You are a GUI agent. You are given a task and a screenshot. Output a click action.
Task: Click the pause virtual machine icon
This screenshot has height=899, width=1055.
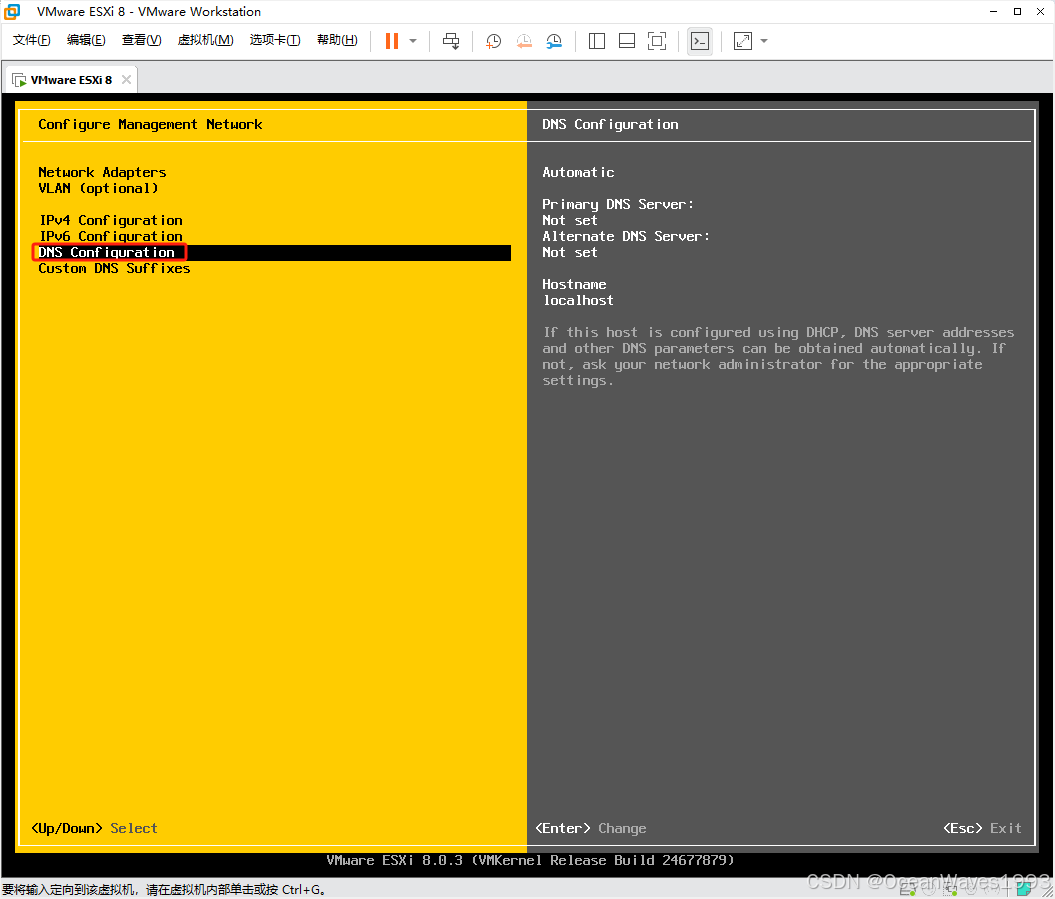click(392, 41)
